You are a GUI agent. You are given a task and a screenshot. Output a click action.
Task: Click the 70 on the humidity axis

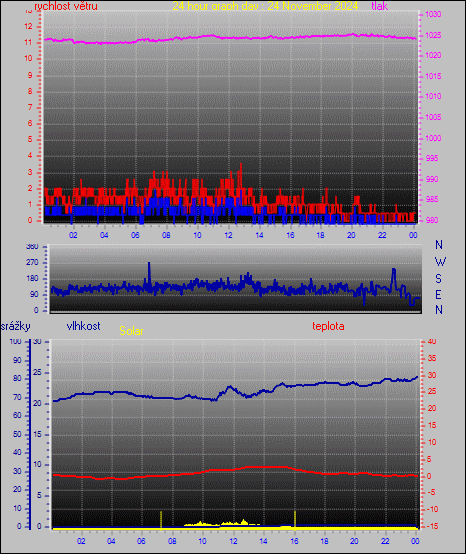(17, 397)
